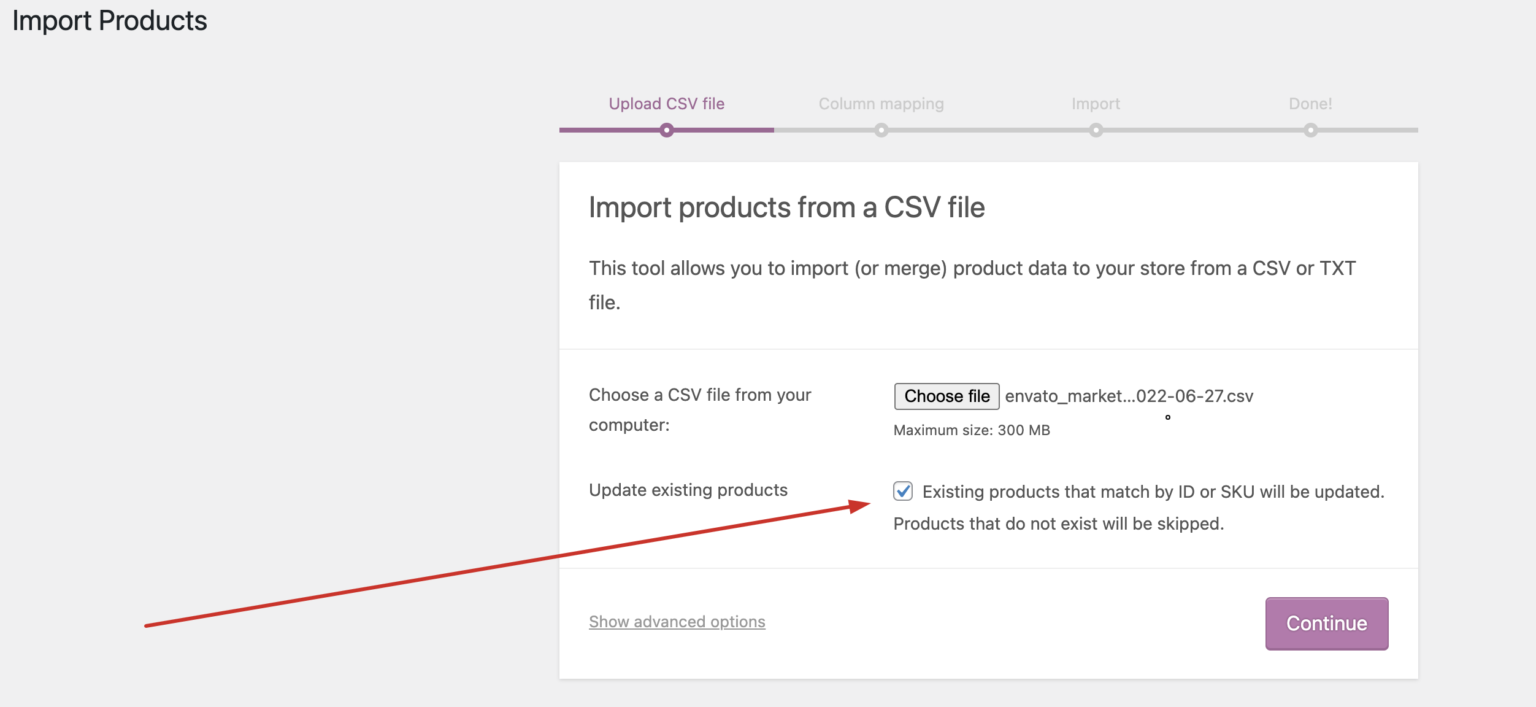This screenshot has width=1536, height=707.
Task: Click the Column mapping step marker dot
Action: click(x=881, y=129)
